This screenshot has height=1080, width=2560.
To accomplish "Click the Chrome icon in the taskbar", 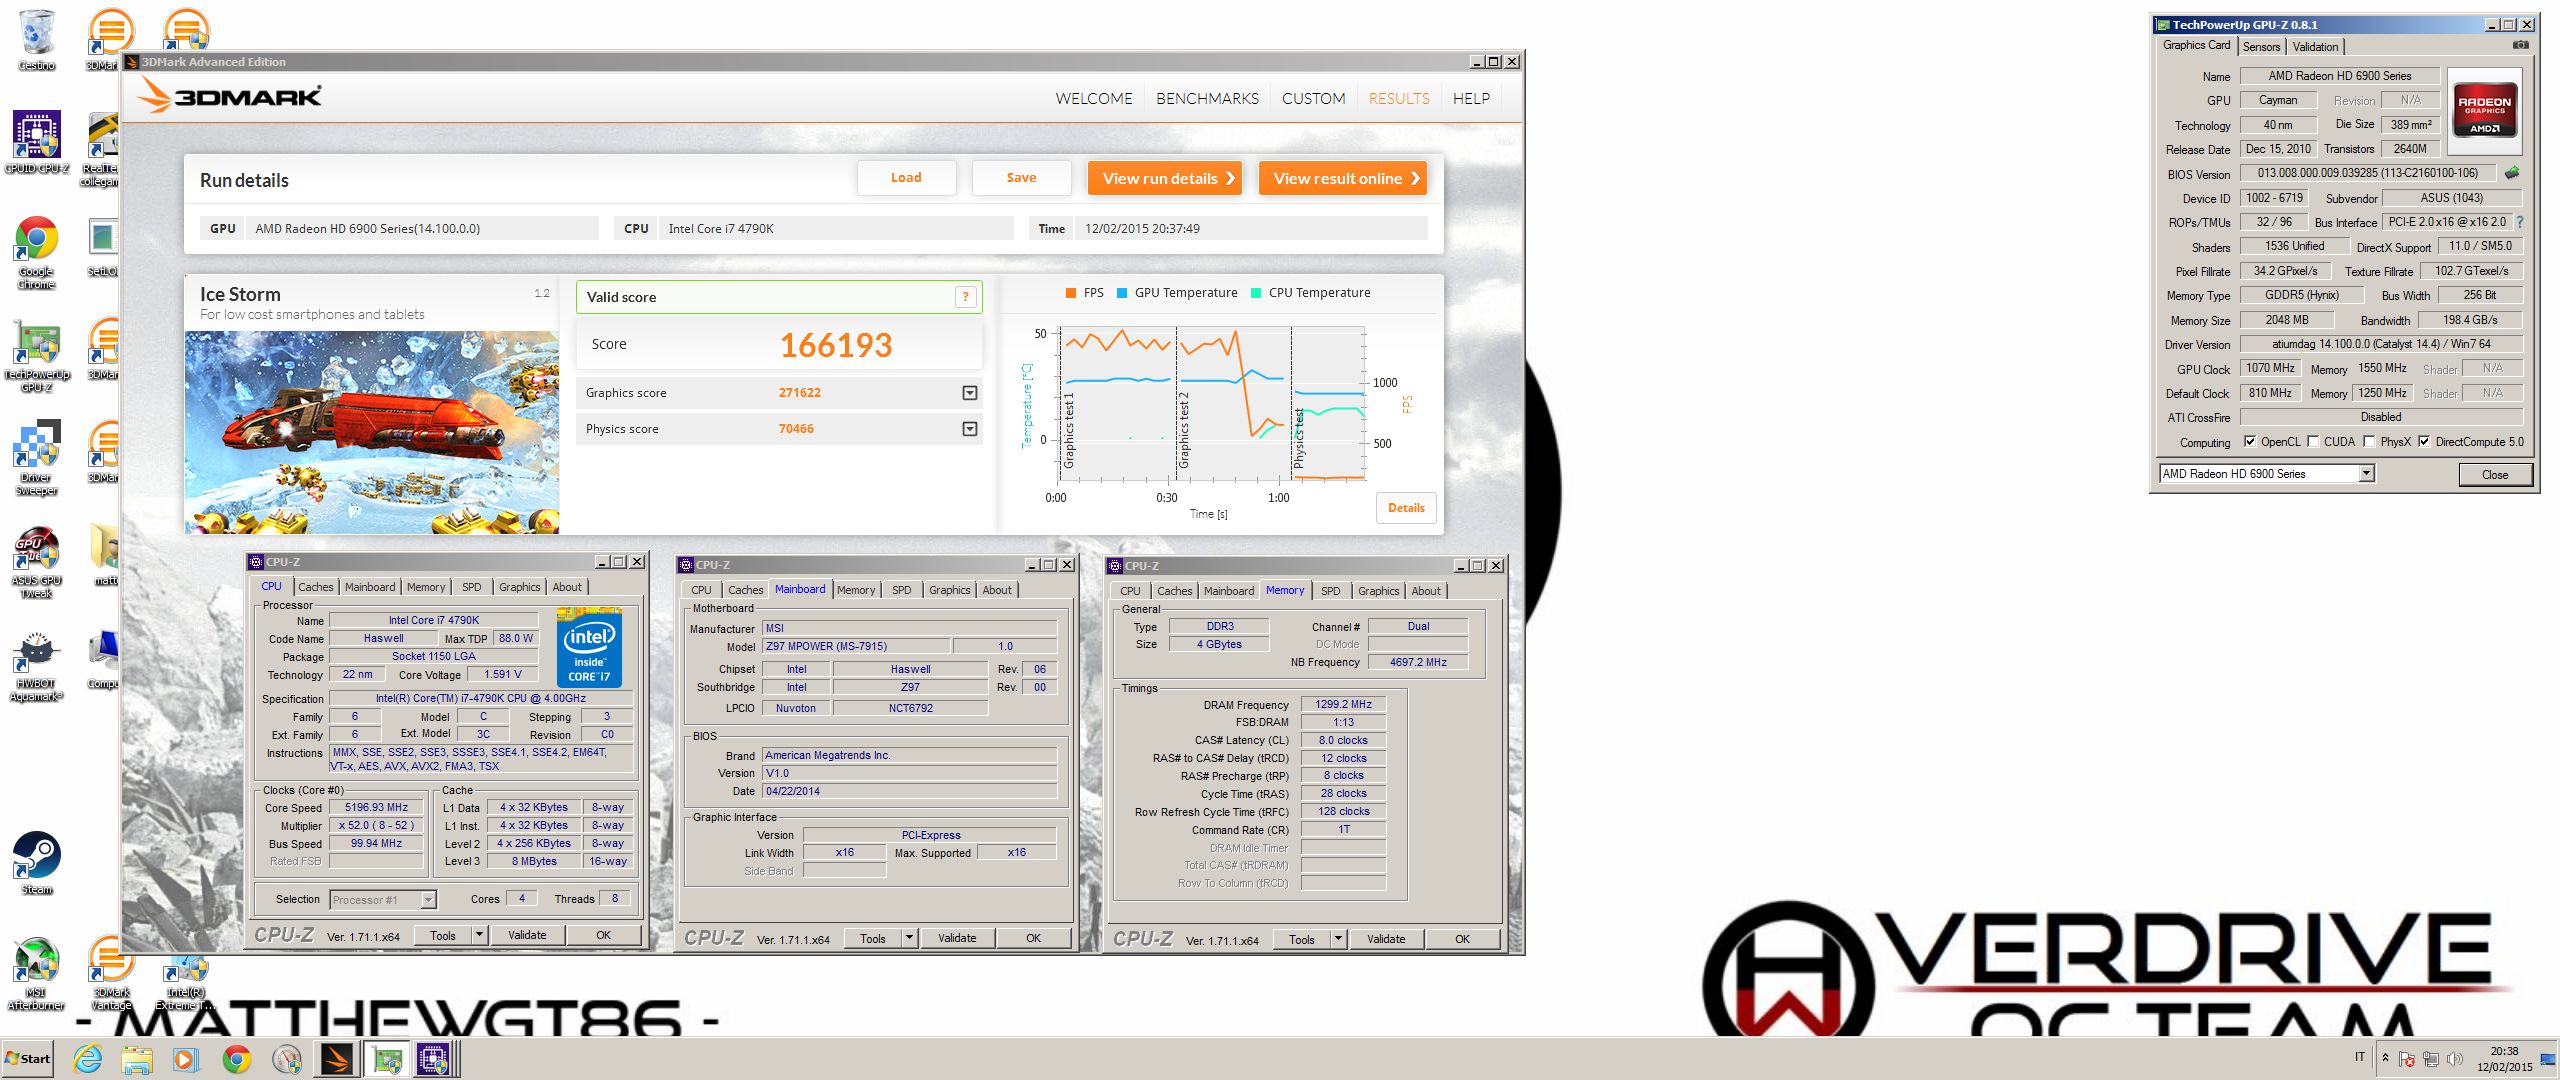I will 237,1059.
